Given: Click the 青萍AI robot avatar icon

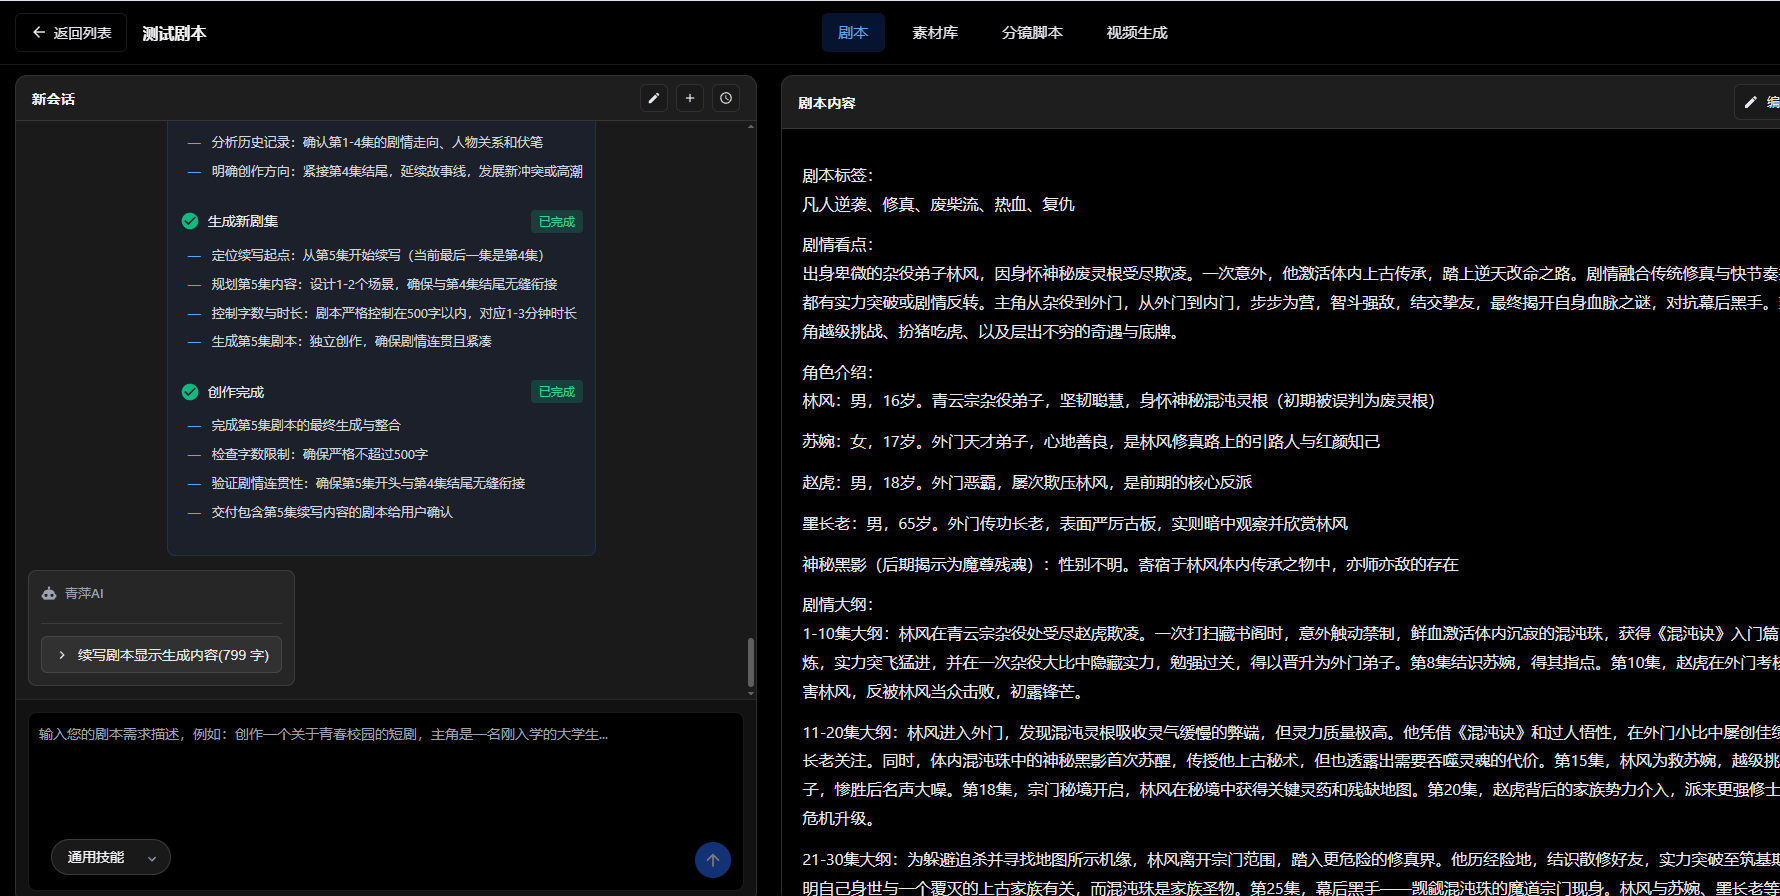Looking at the screenshot, I should [49, 594].
